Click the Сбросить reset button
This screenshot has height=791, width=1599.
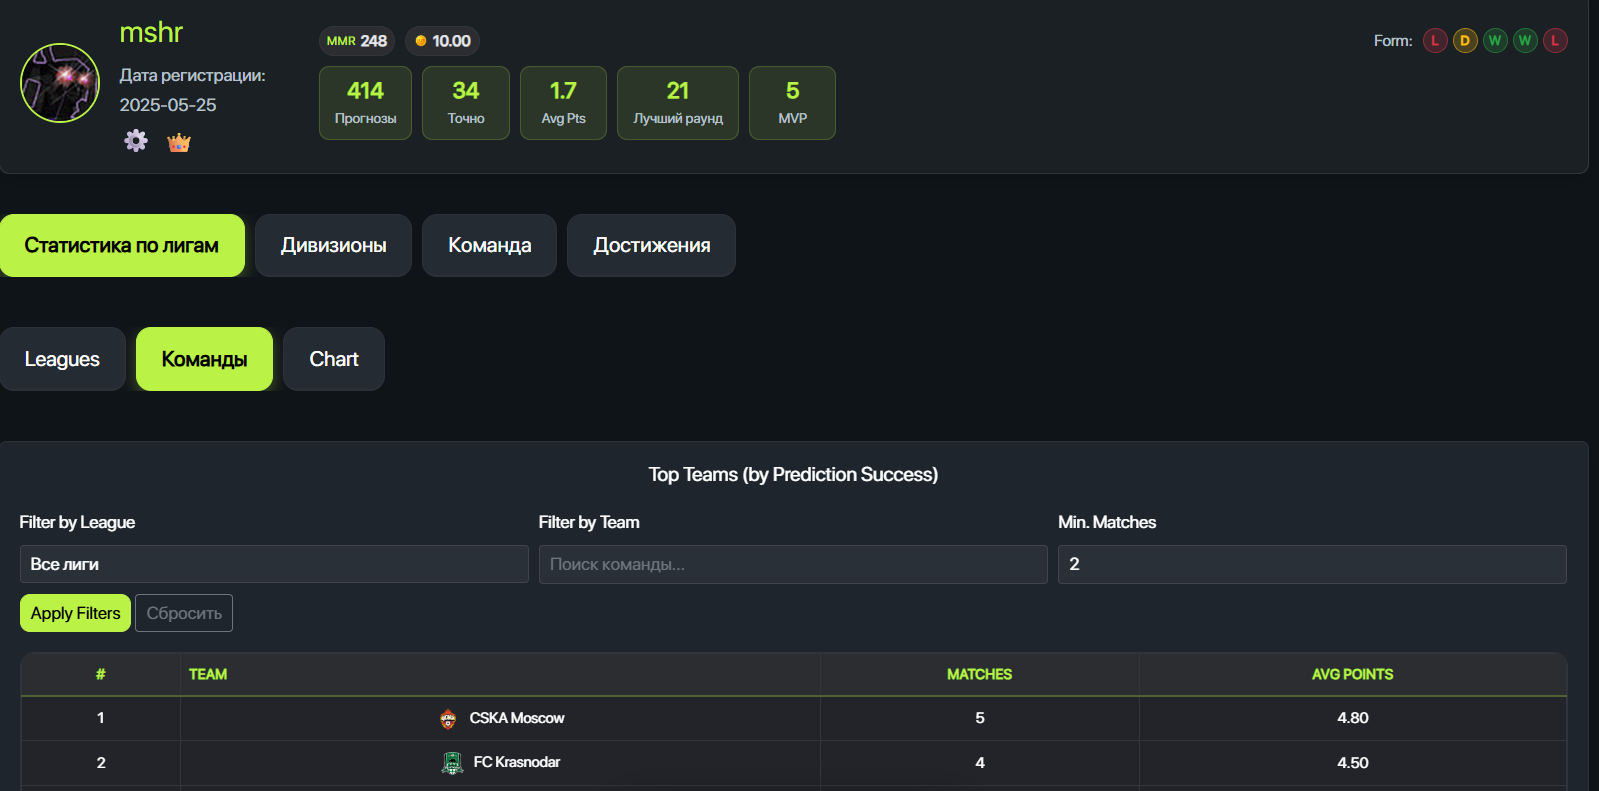coord(184,613)
